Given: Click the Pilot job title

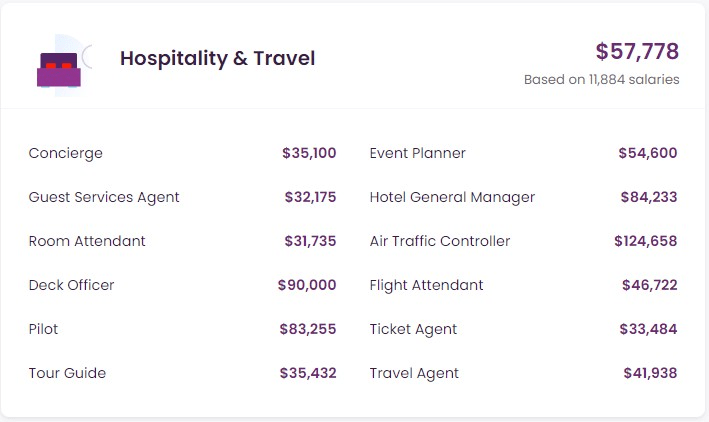Looking at the screenshot, I should pyautogui.click(x=44, y=329).
